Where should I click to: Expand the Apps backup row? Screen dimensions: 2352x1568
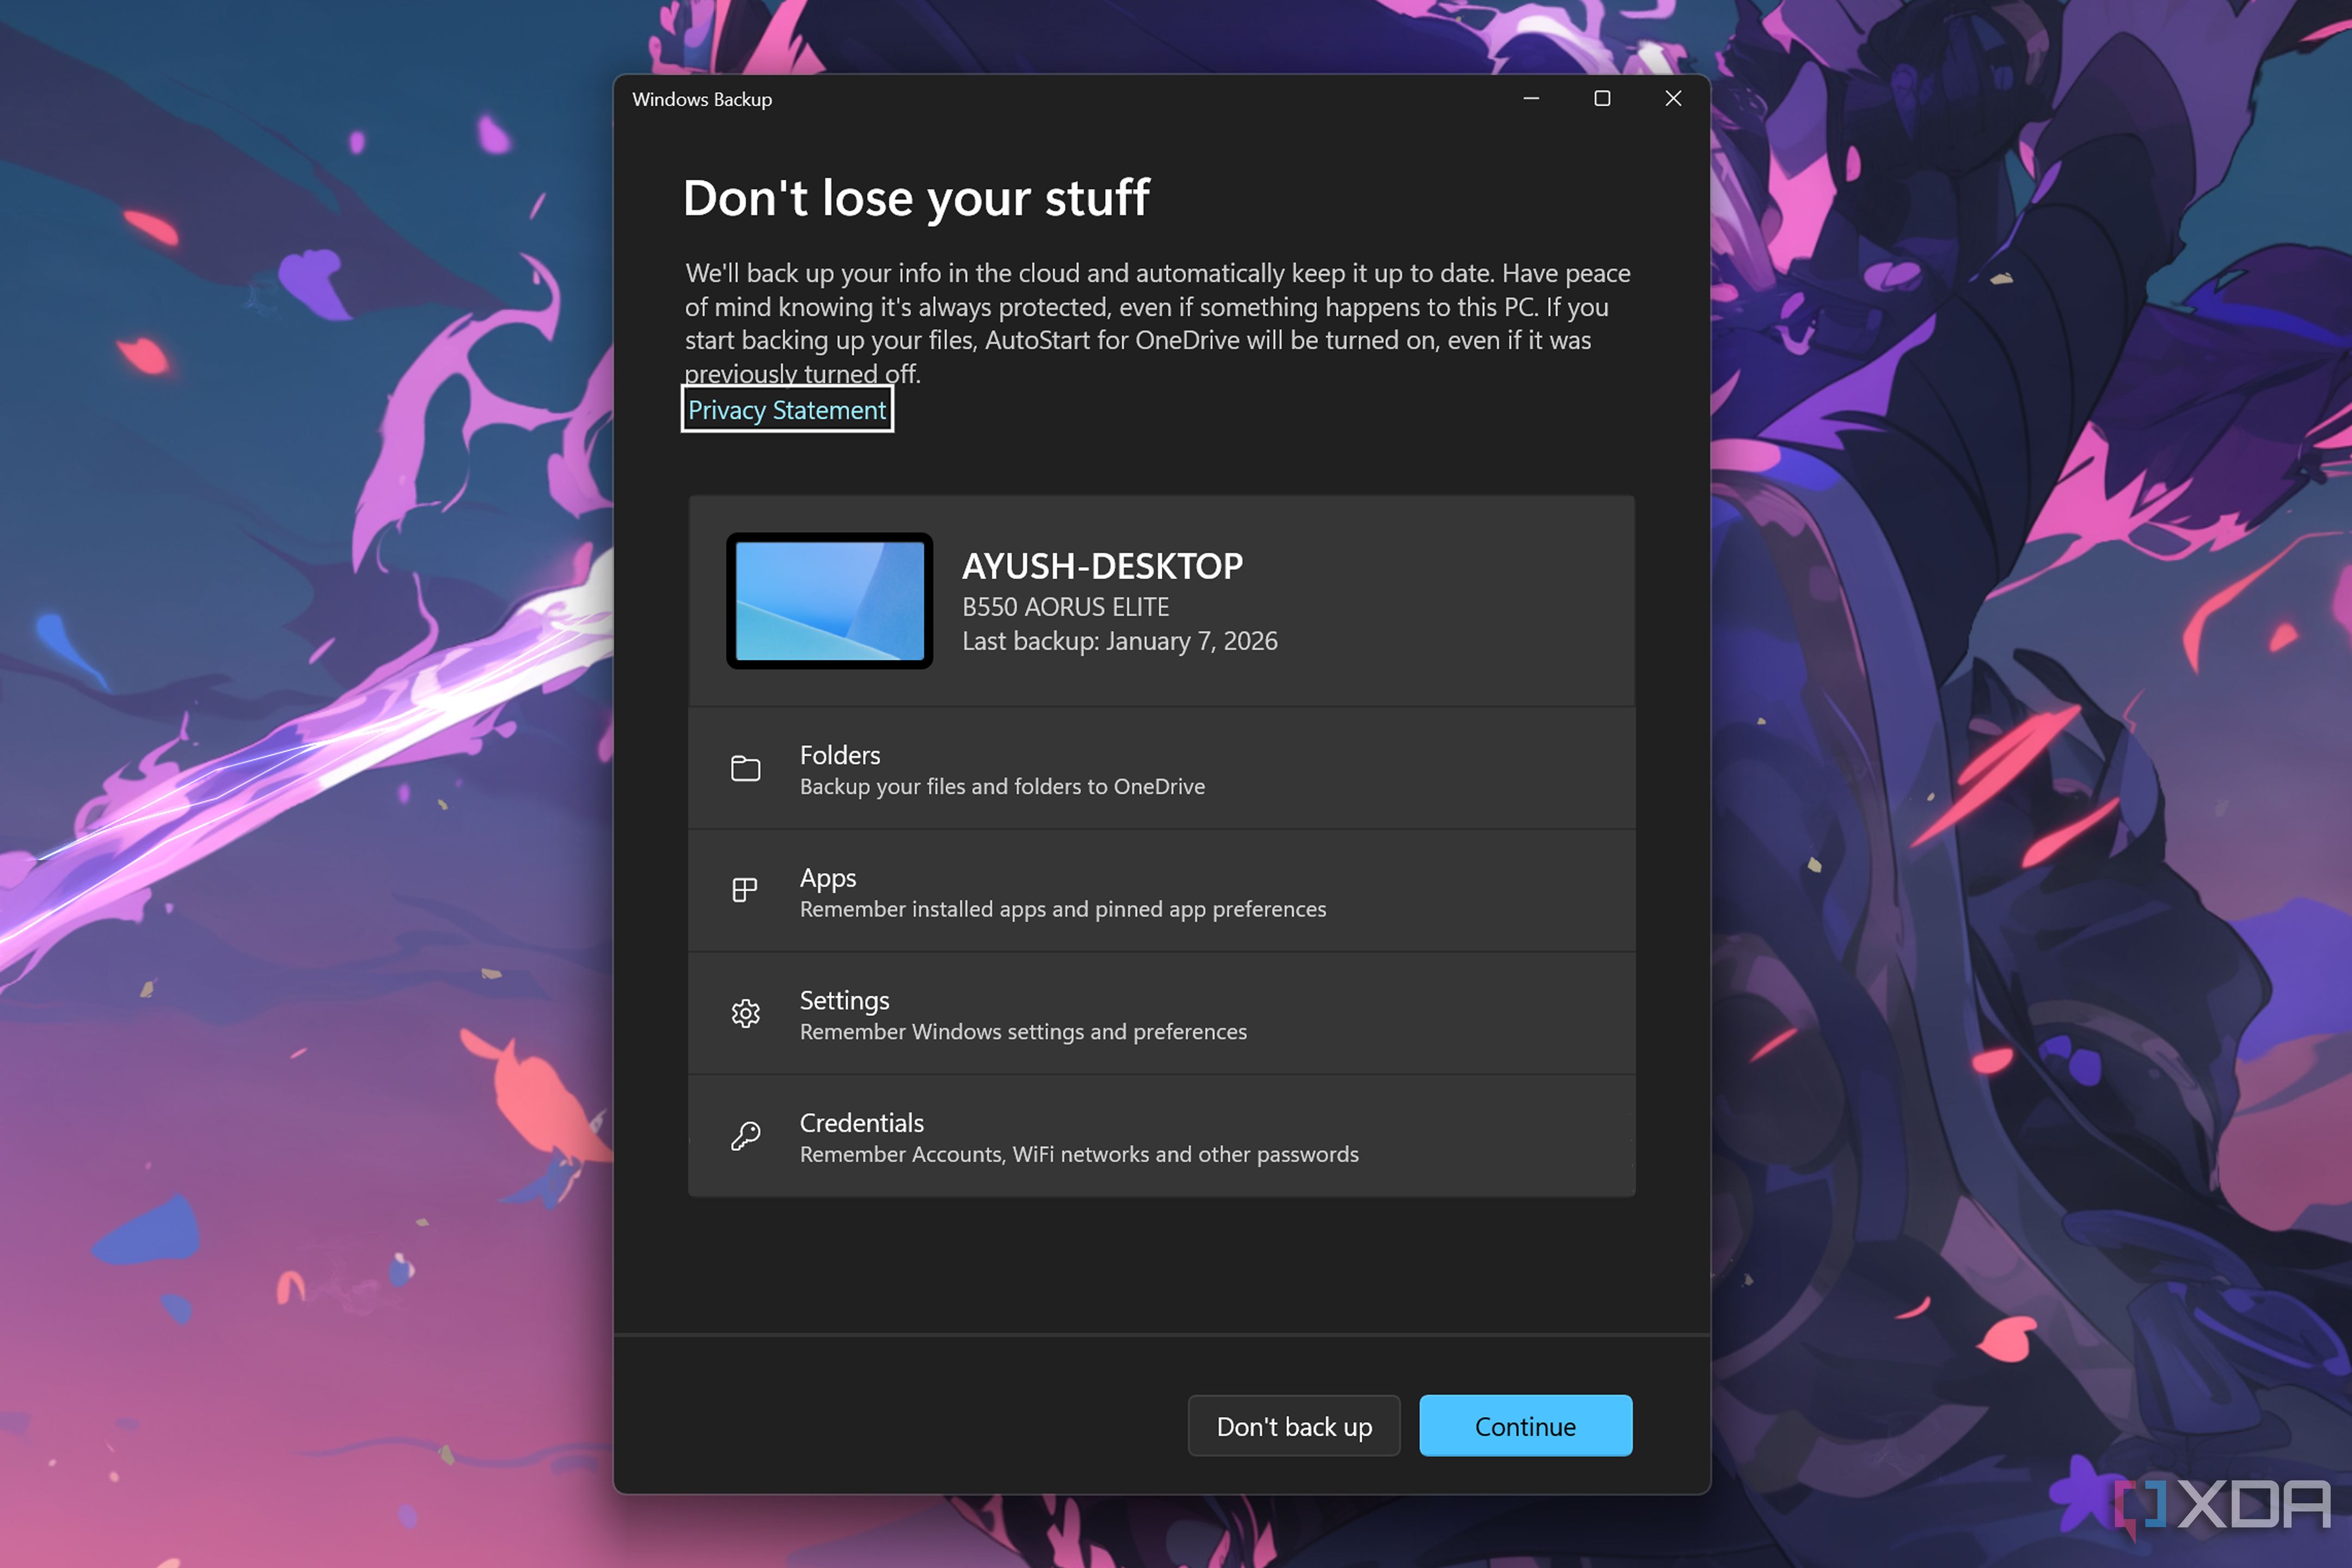pos(1161,890)
